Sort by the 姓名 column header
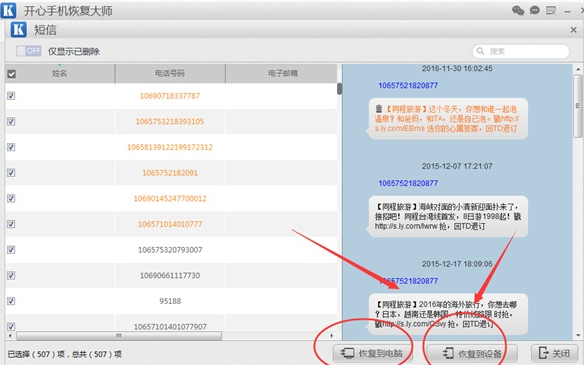Image resolution: width=584 pixels, height=365 pixels. [60, 73]
